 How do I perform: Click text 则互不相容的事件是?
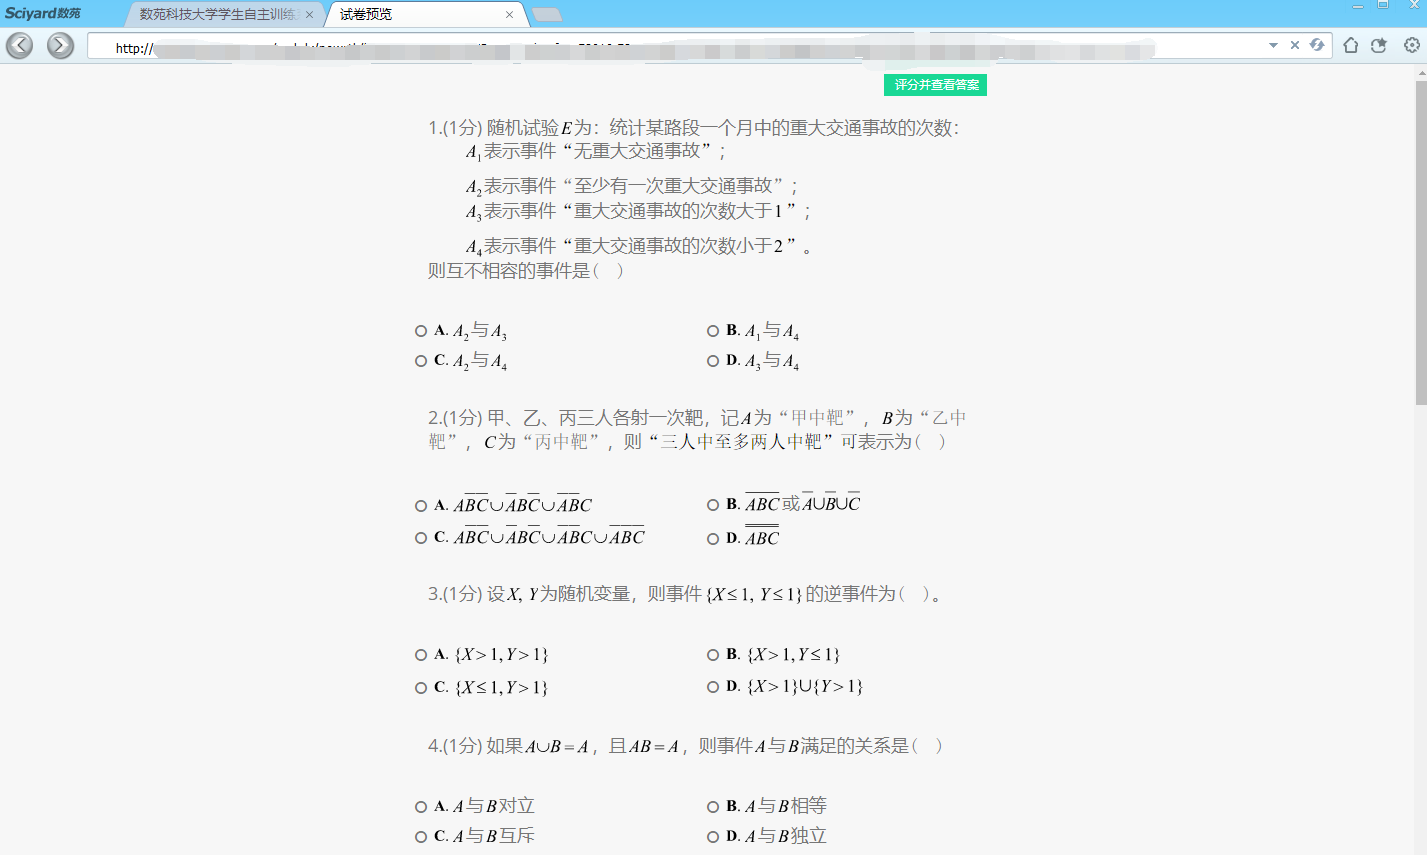click(x=509, y=271)
